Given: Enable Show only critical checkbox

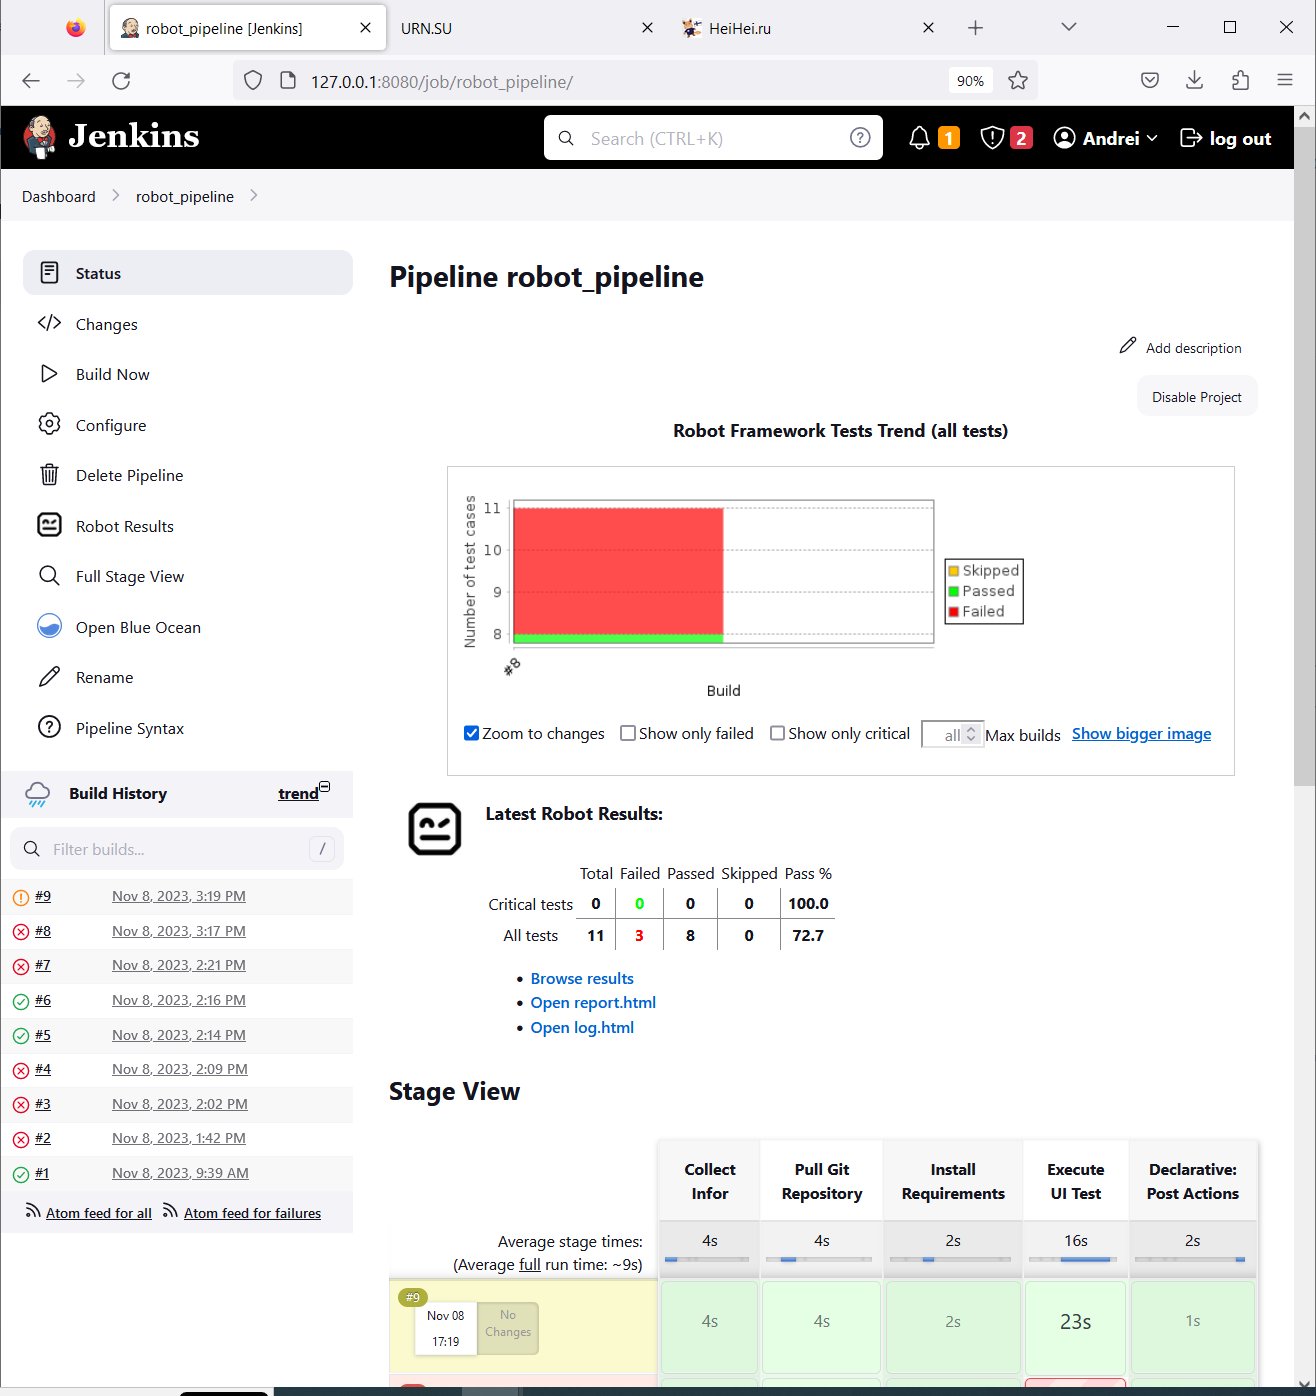Looking at the screenshot, I should 777,733.
